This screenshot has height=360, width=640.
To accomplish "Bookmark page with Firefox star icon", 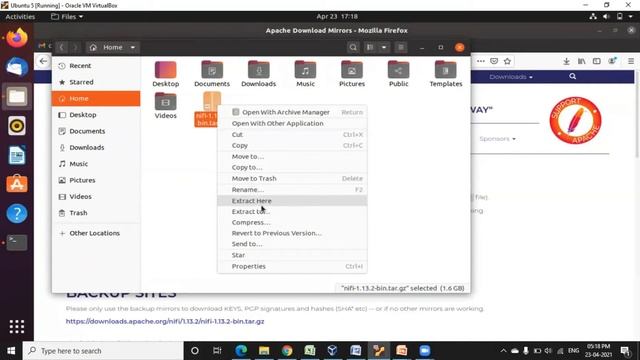I will tap(507, 61).
